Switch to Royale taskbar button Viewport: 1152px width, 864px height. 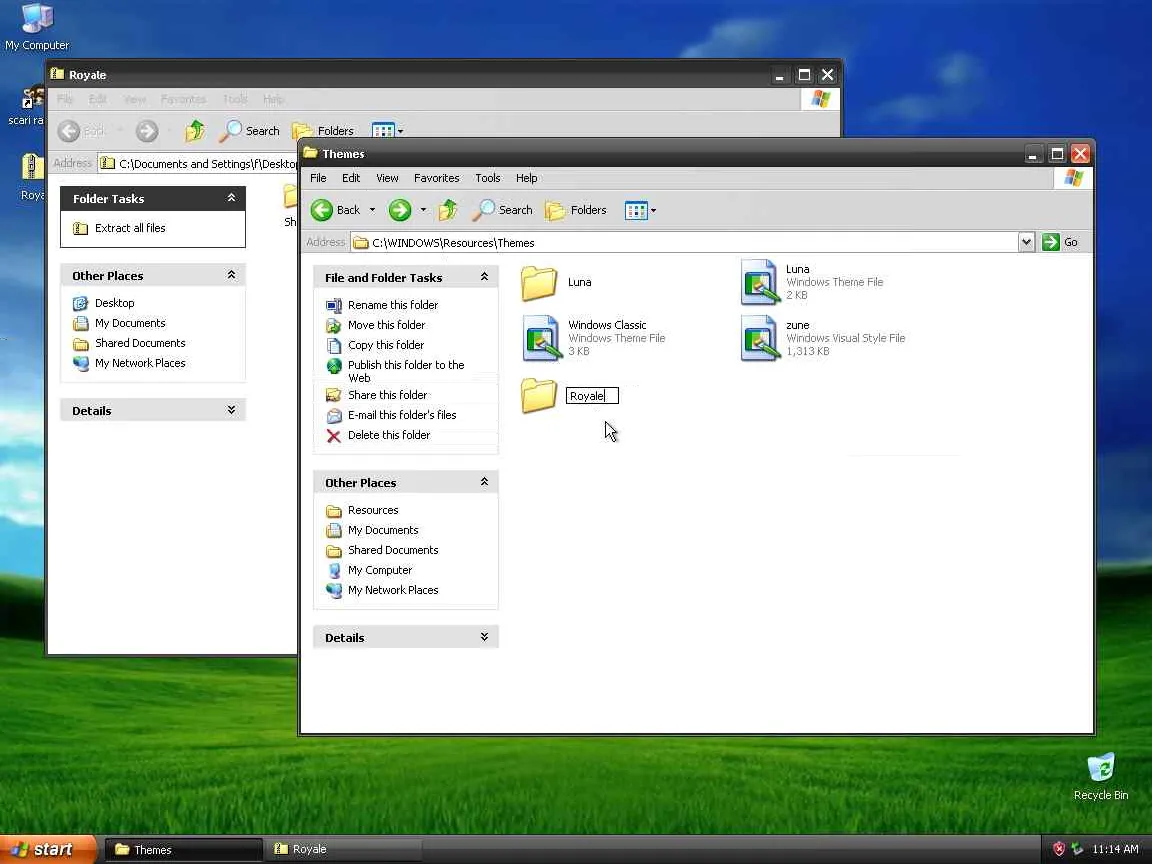[343, 849]
